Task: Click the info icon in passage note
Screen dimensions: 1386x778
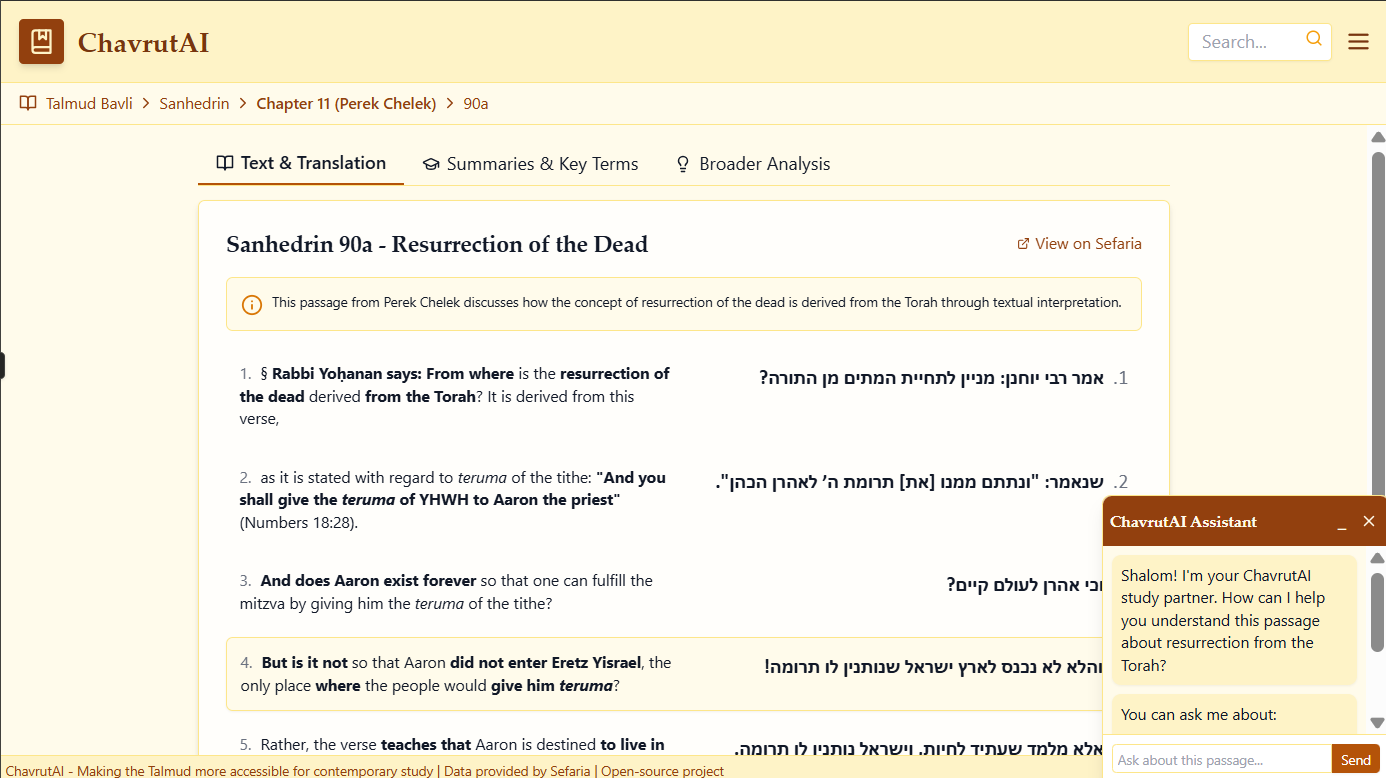Action: coord(252,304)
